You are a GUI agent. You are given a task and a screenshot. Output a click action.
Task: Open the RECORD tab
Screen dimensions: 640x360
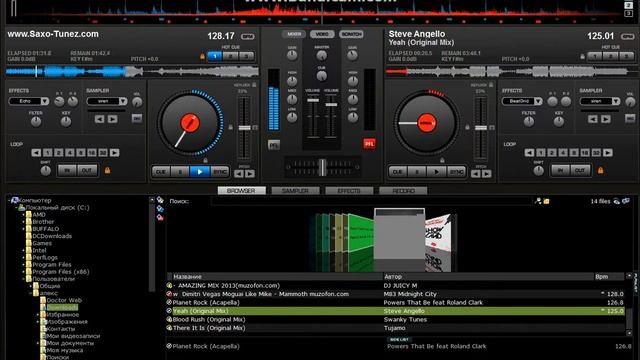pyautogui.click(x=403, y=191)
